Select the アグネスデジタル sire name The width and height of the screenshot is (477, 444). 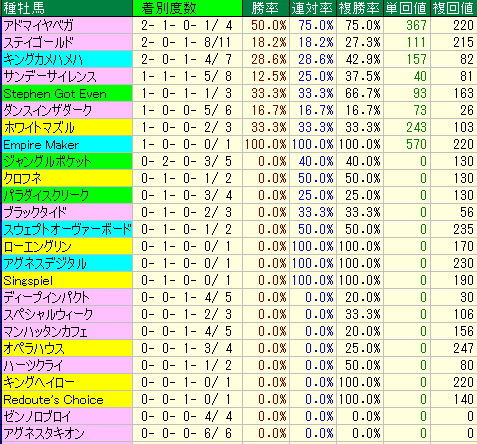[x=45, y=263]
